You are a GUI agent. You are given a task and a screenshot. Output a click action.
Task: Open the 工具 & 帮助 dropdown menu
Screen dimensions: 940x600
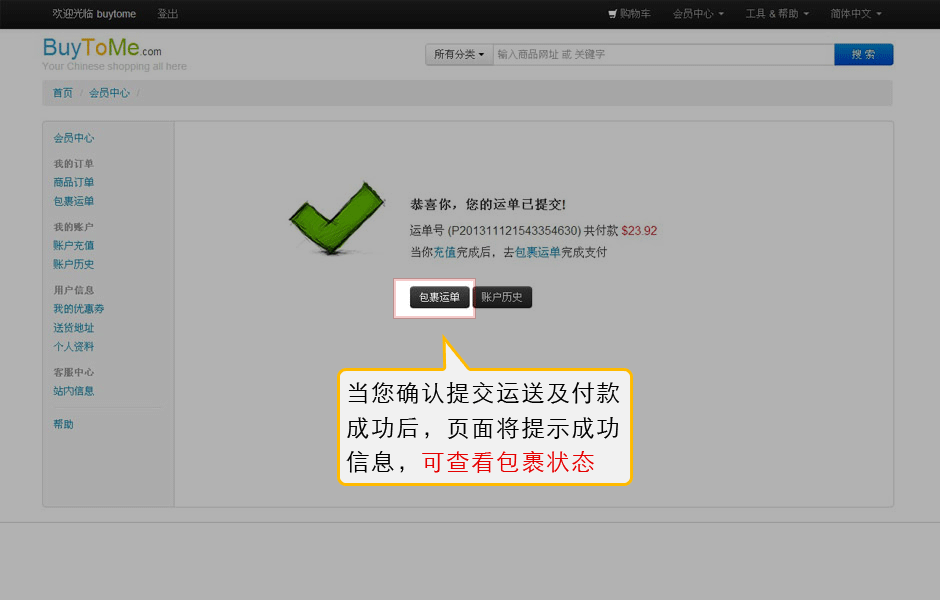click(778, 14)
